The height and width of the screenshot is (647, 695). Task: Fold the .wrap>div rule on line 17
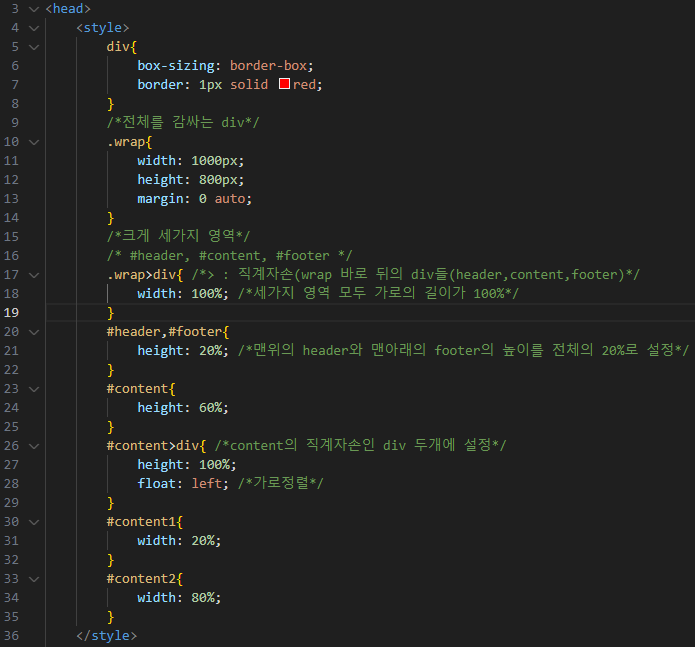[x=34, y=275]
